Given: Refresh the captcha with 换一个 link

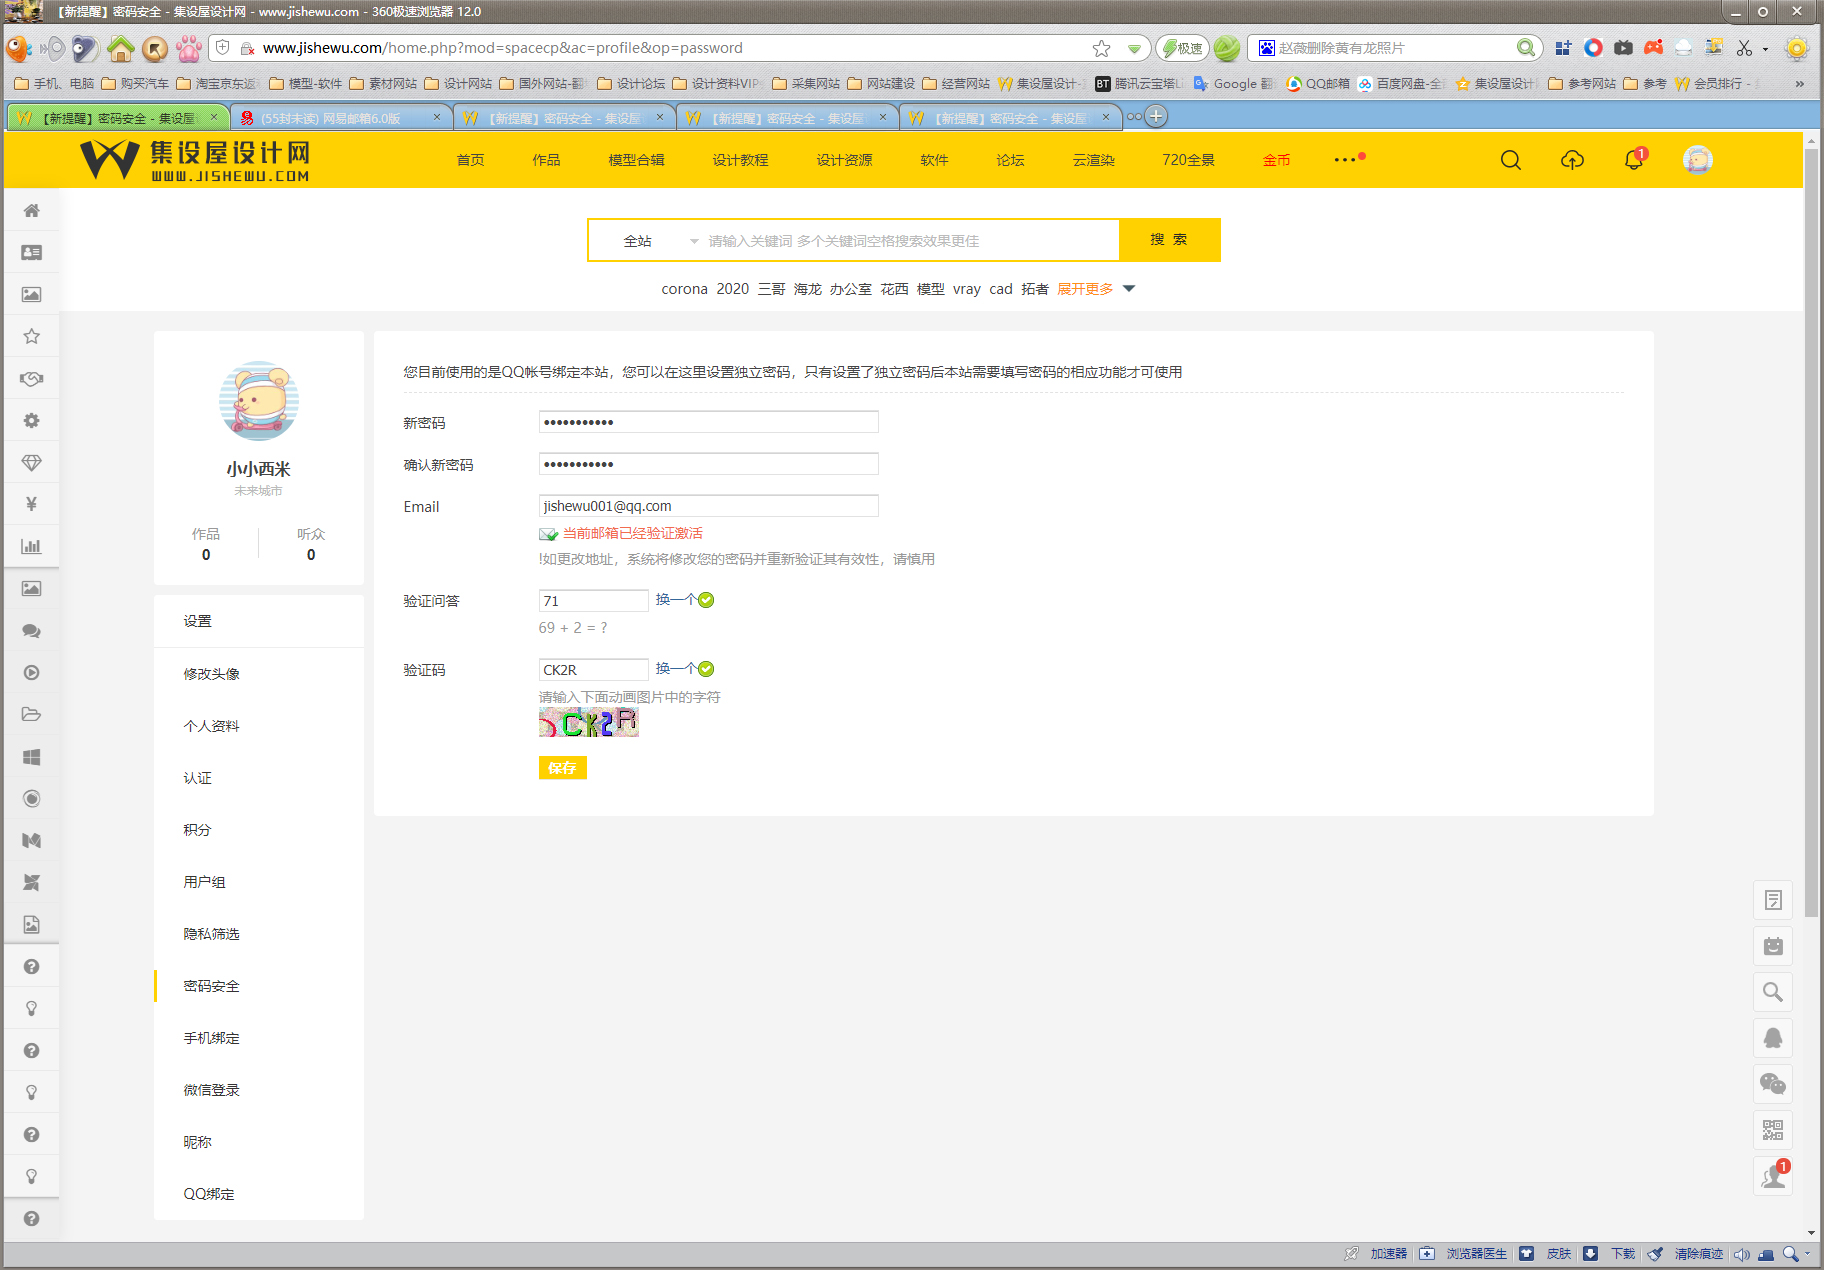Looking at the screenshot, I should [x=676, y=669].
